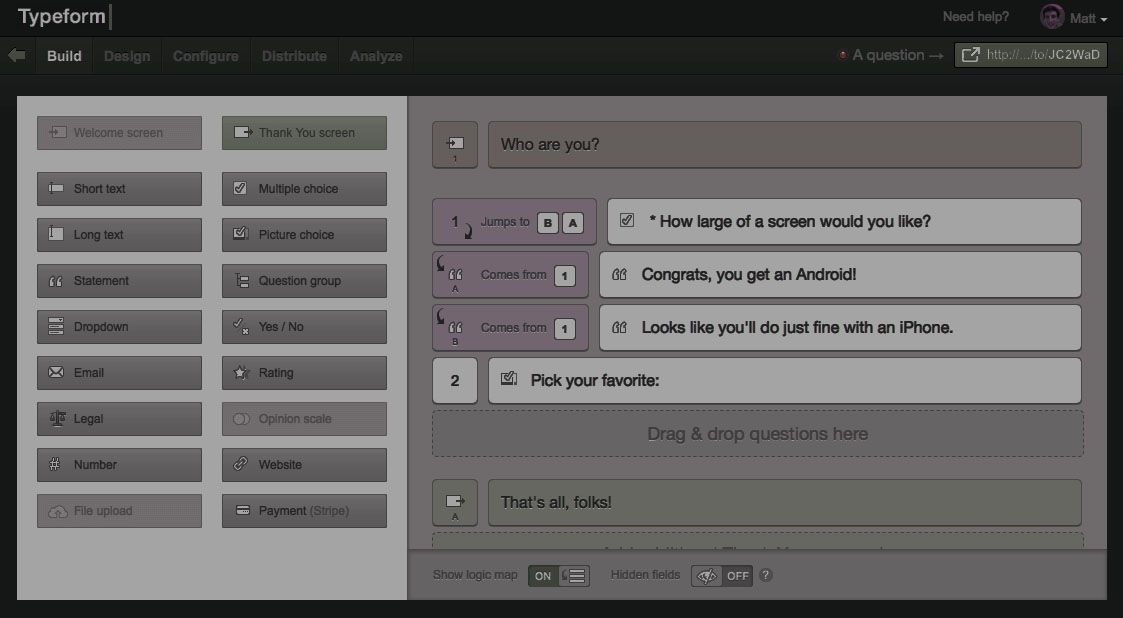Add a Yes / No question
The height and width of the screenshot is (618, 1123).
click(x=303, y=326)
